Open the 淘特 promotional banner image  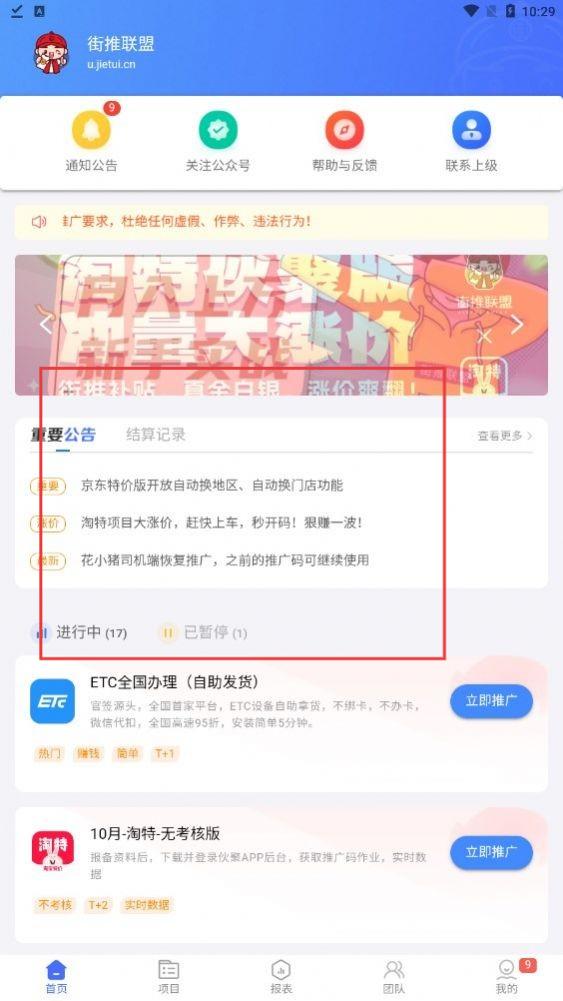282,325
